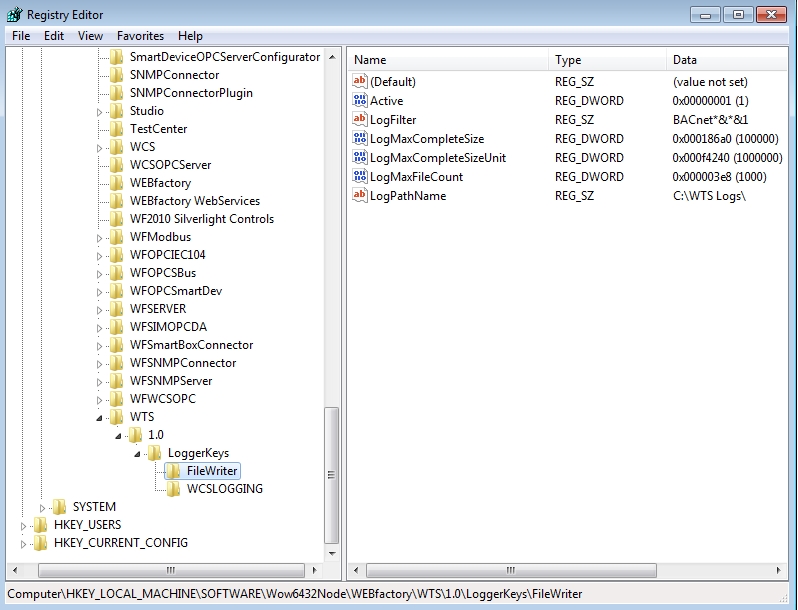Click the HKEY_USERS folder icon

(x=41, y=525)
